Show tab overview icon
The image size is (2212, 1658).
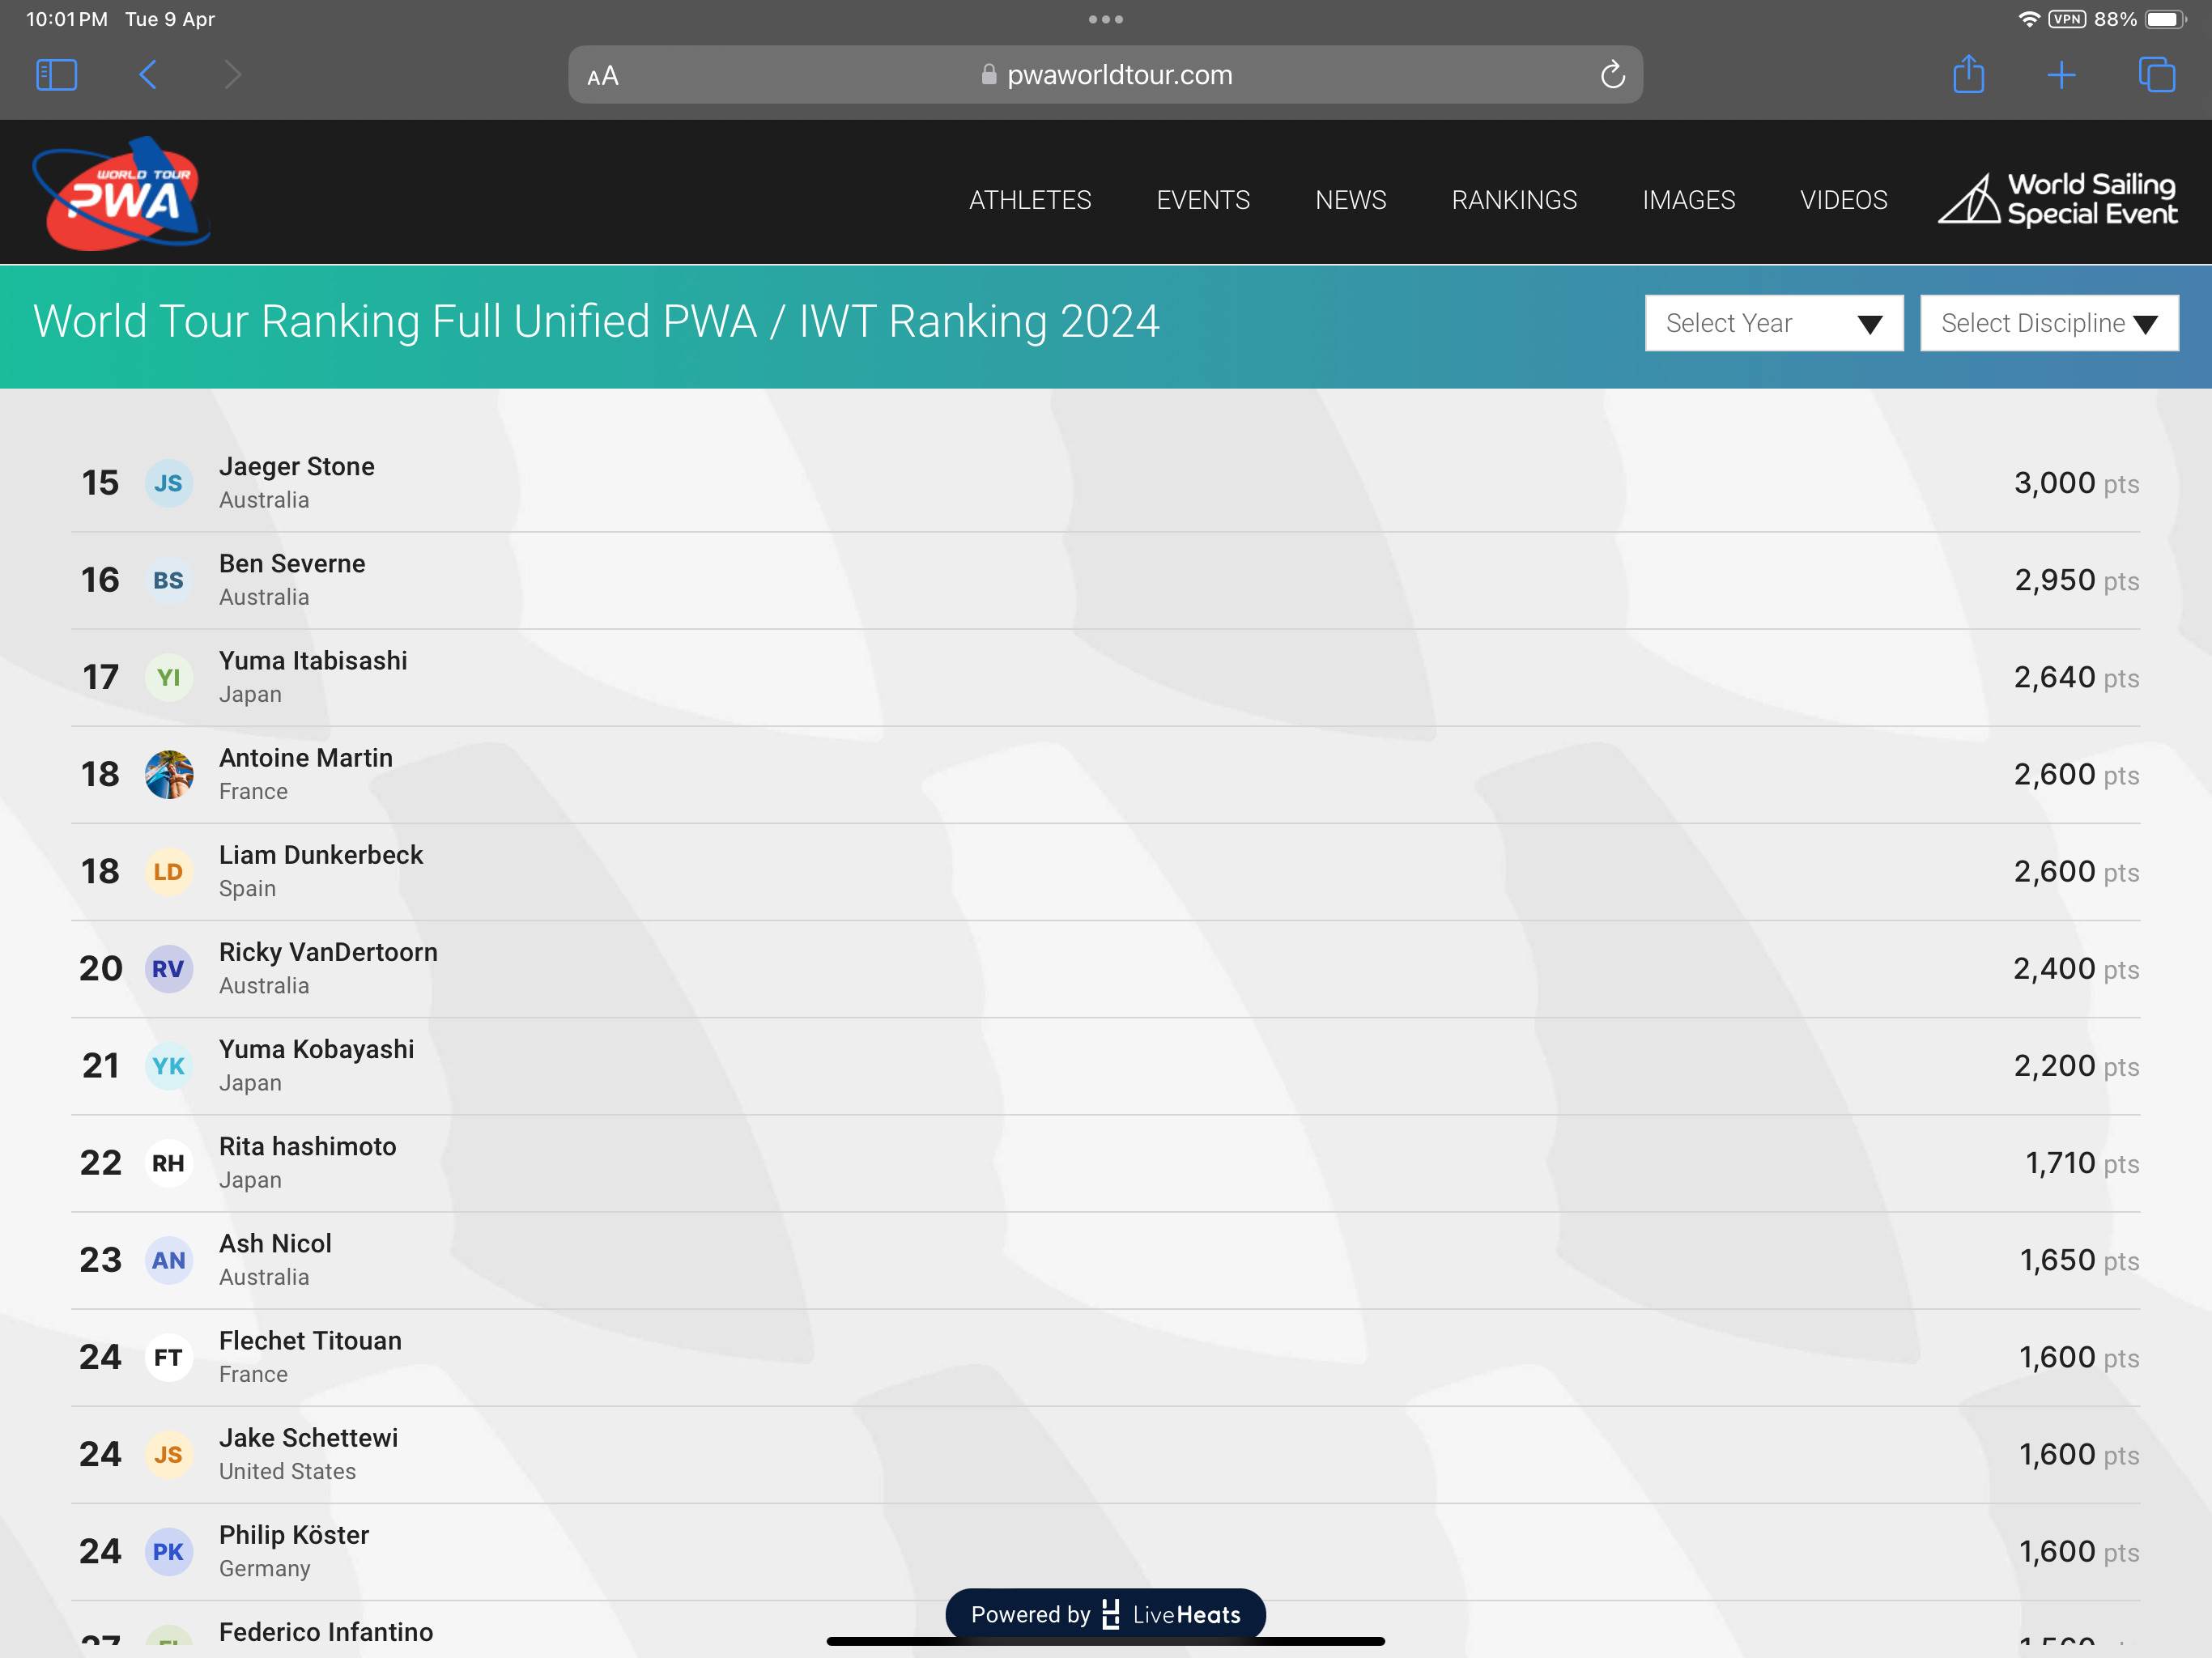[x=2156, y=75]
